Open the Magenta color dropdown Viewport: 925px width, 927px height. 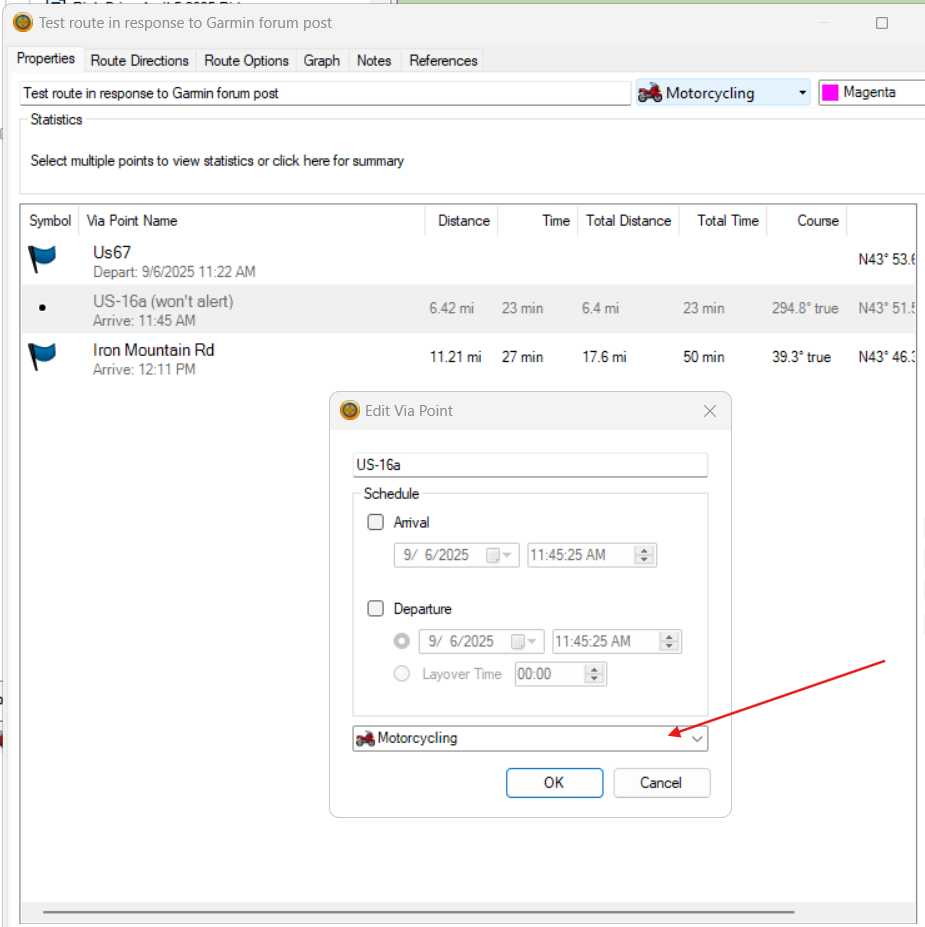click(x=872, y=92)
